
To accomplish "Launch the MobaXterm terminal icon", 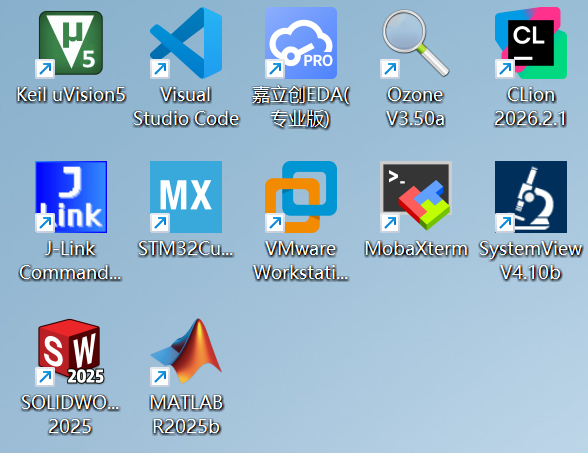I will point(416,197).
